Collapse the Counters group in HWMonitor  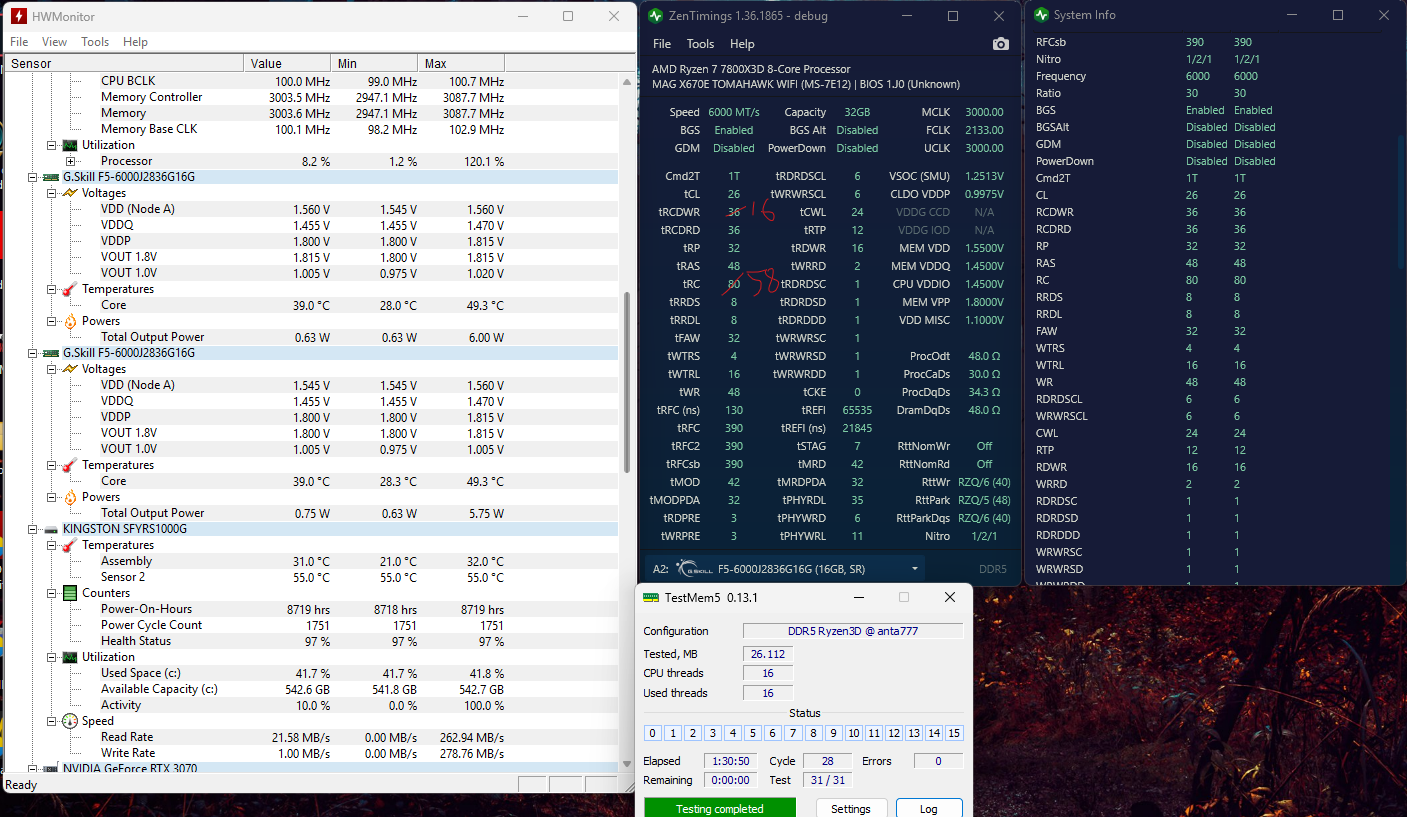click(52, 593)
